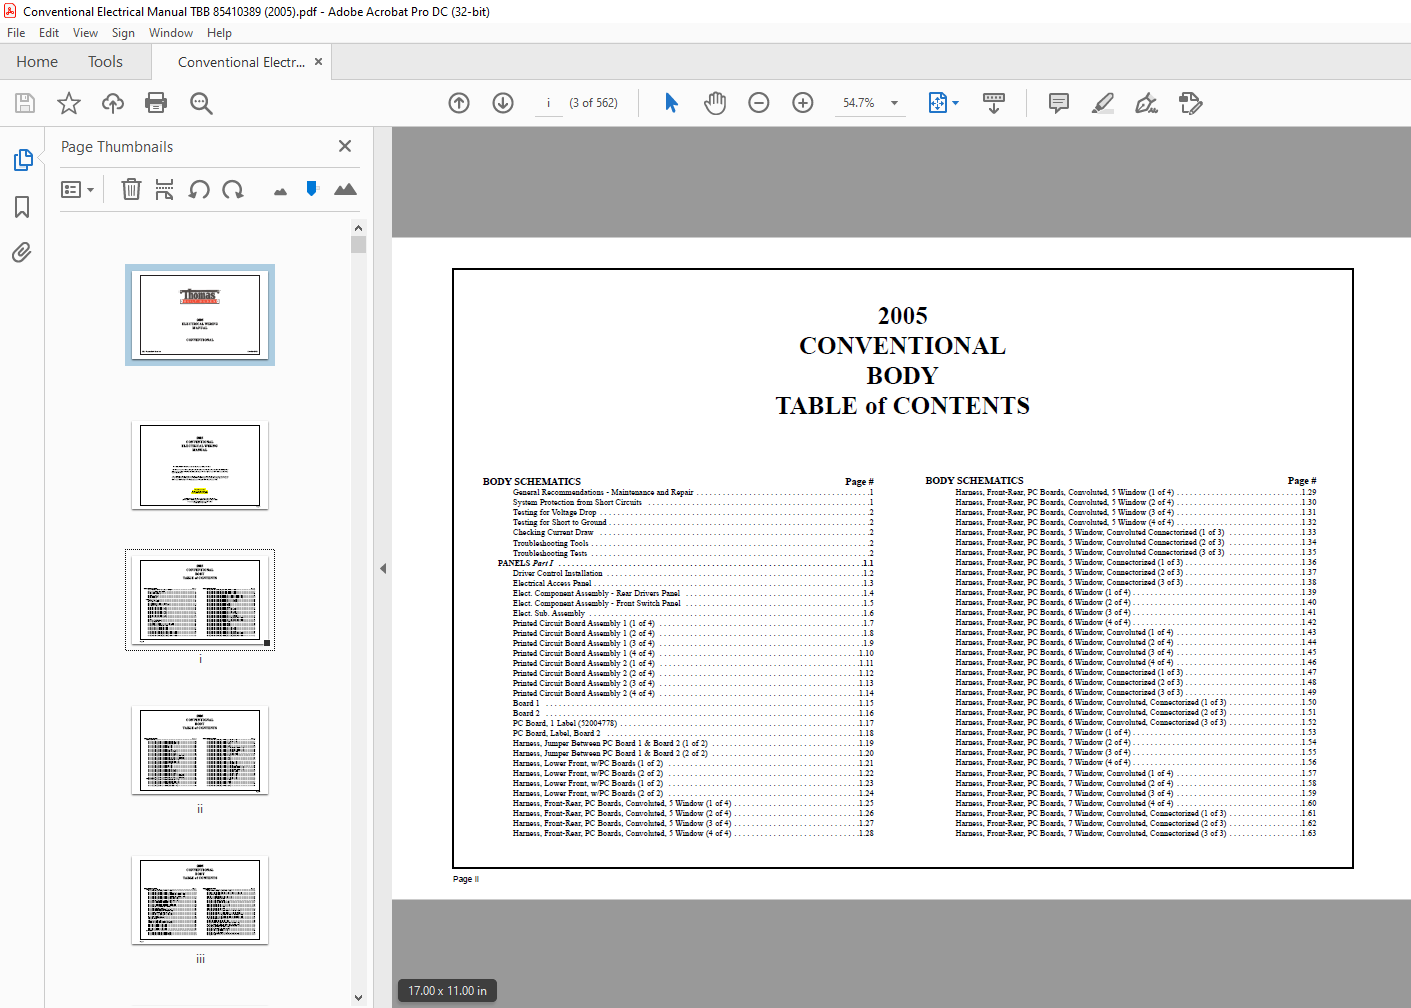
Task: Open the Sign document tool
Action: click(1146, 103)
